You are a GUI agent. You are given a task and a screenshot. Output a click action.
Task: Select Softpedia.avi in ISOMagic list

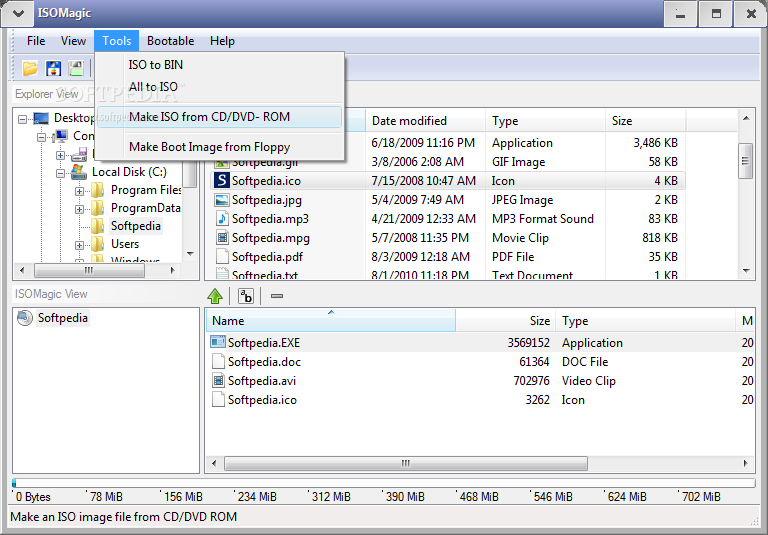click(262, 380)
